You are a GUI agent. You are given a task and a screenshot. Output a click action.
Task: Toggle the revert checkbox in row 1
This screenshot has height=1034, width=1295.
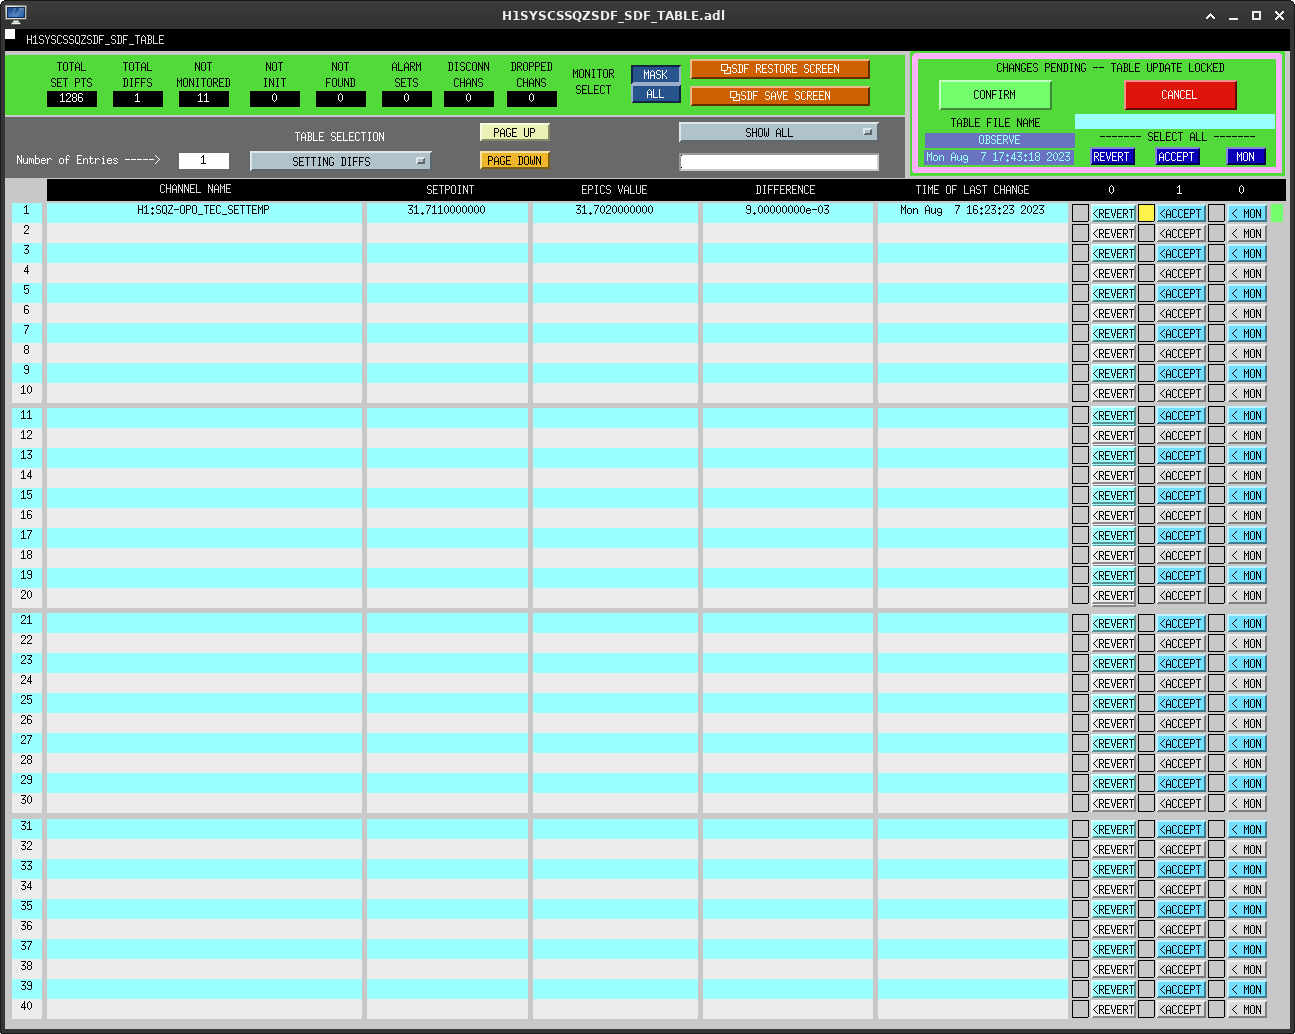click(1080, 213)
